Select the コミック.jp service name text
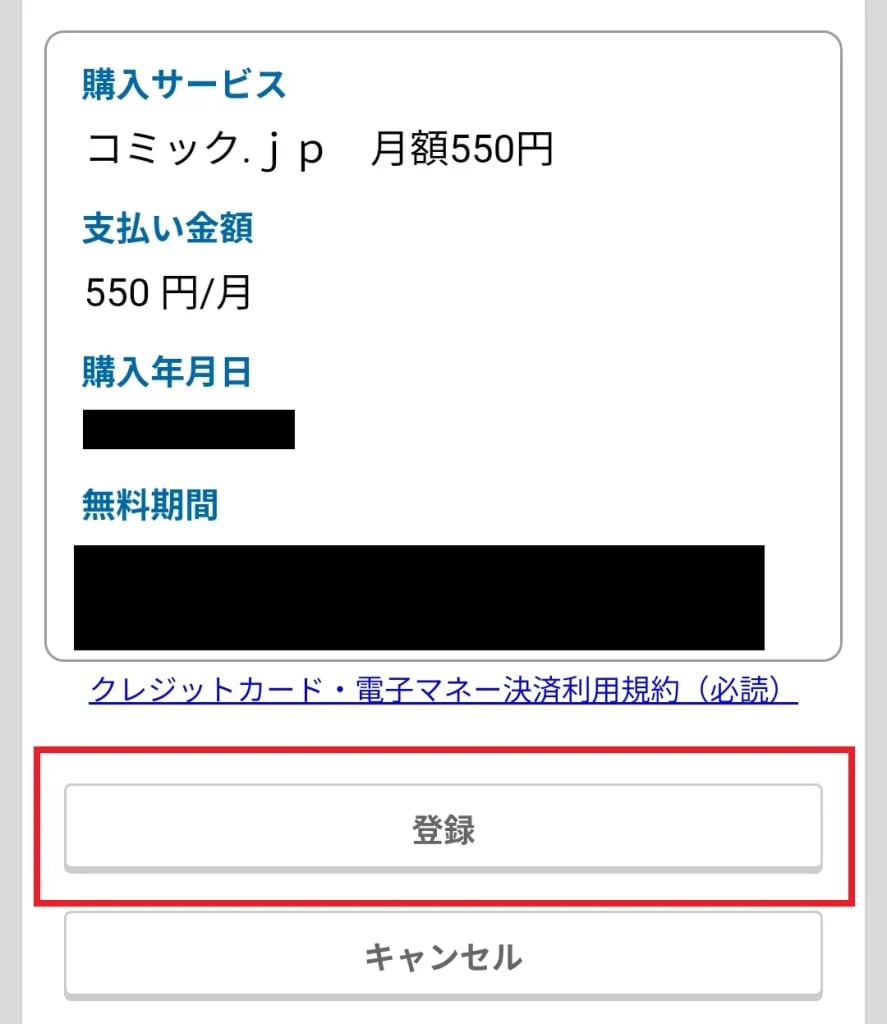 (205, 149)
